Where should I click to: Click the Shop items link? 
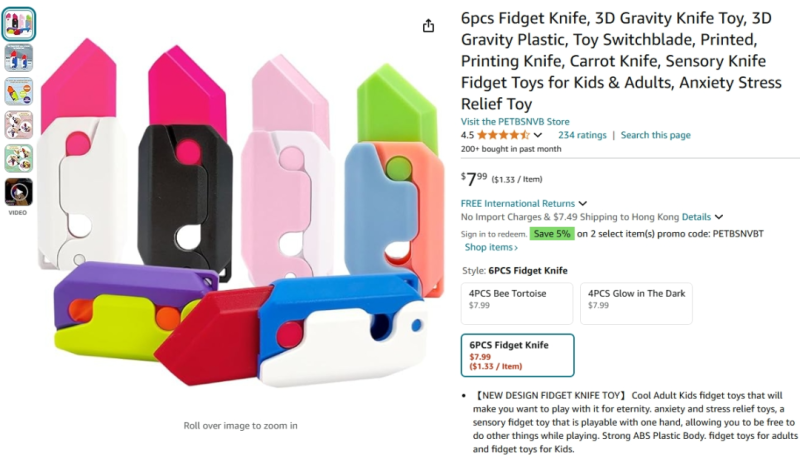pos(491,247)
